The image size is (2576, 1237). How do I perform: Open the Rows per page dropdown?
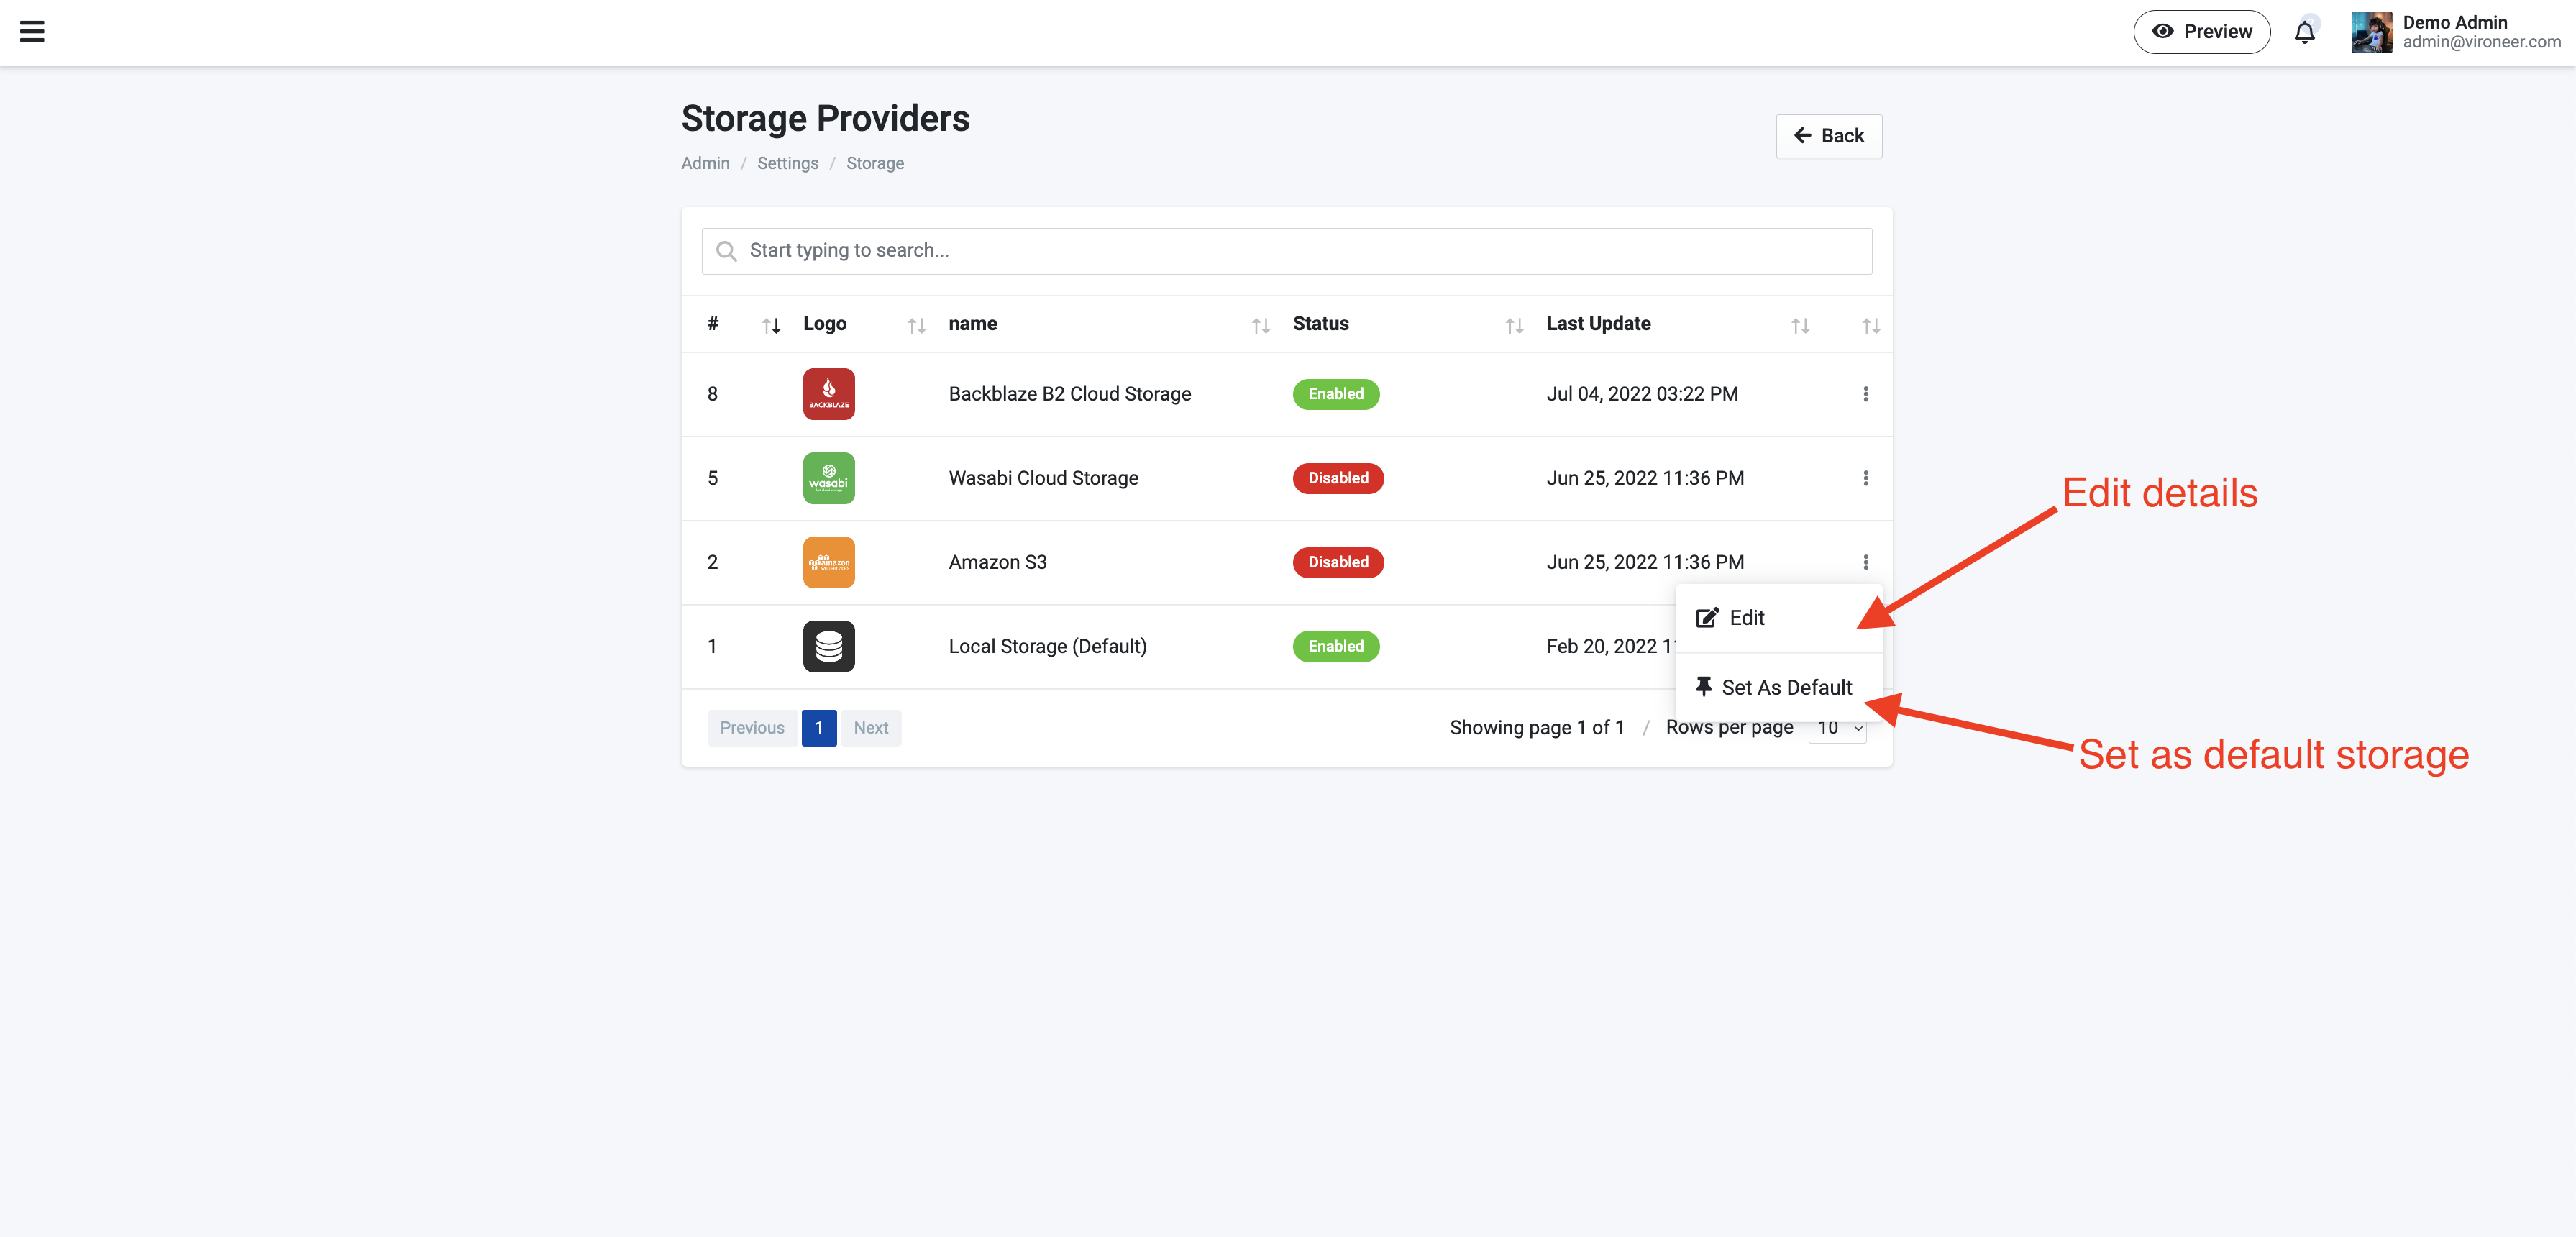(1838, 728)
